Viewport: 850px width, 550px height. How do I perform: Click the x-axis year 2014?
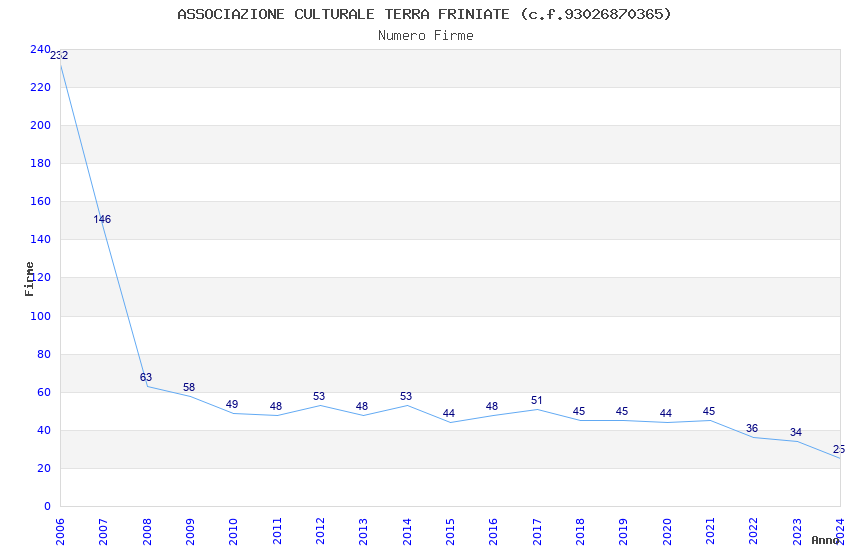click(x=407, y=532)
